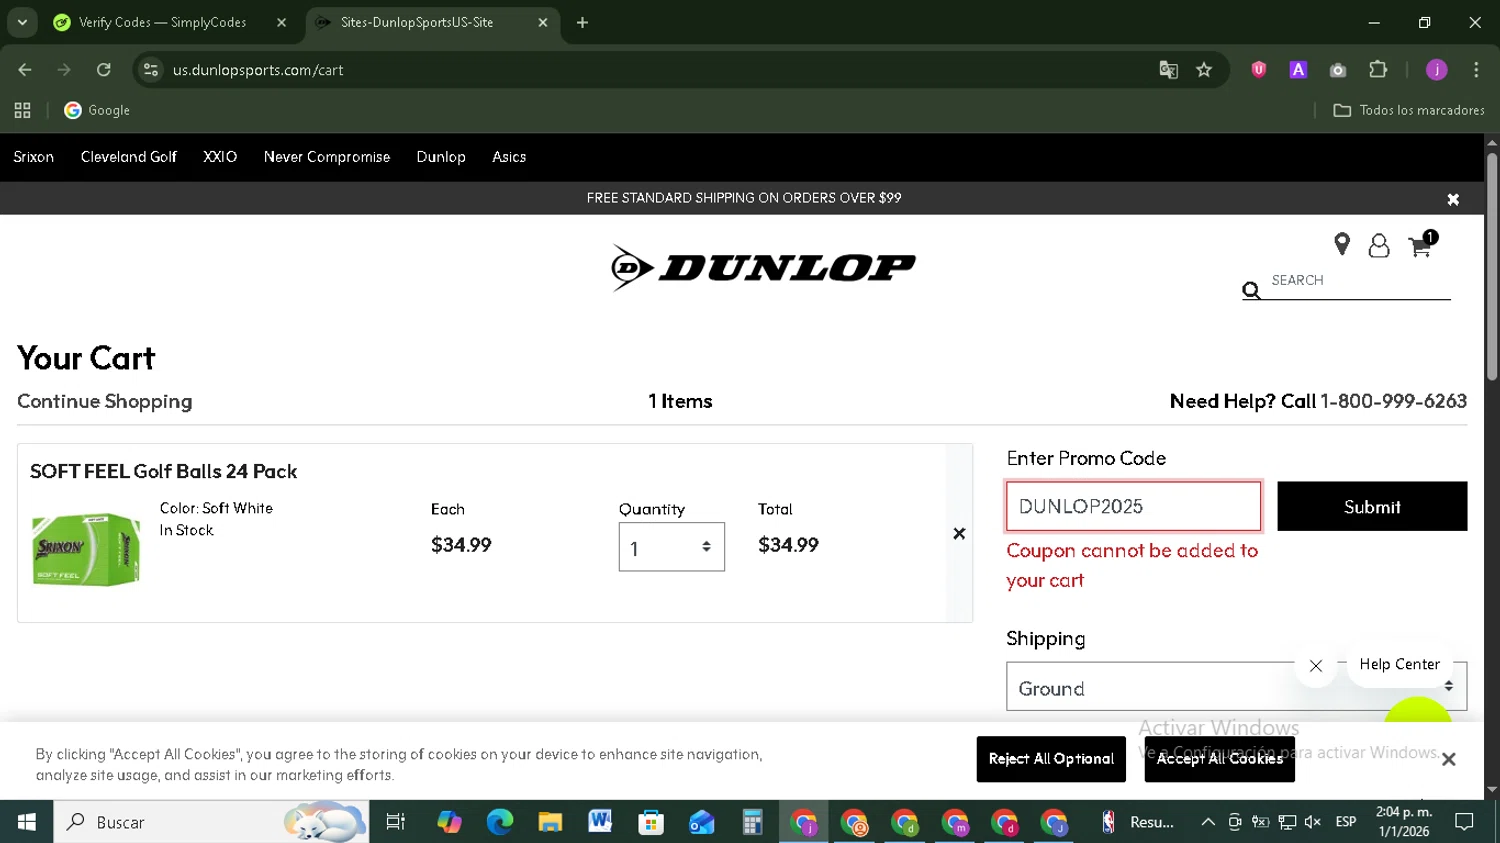Show hidden system tray icons

1208,822
